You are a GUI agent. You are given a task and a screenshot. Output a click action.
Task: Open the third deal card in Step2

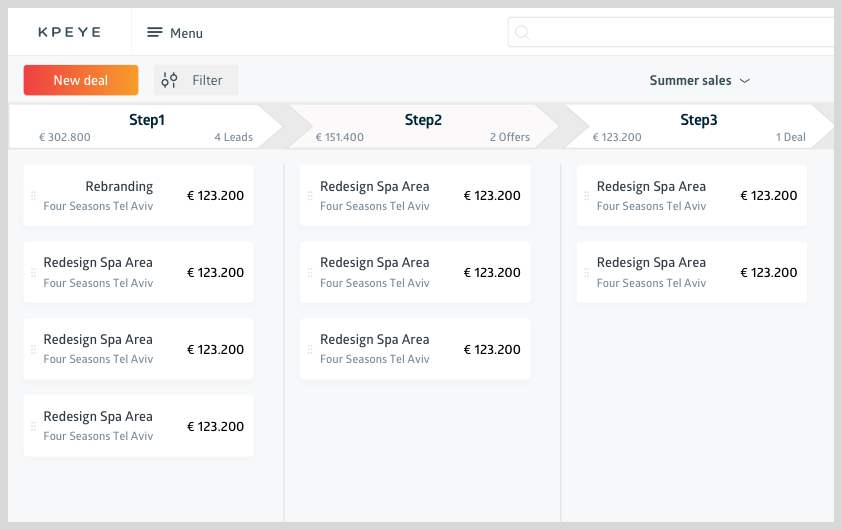pyautogui.click(x=415, y=349)
